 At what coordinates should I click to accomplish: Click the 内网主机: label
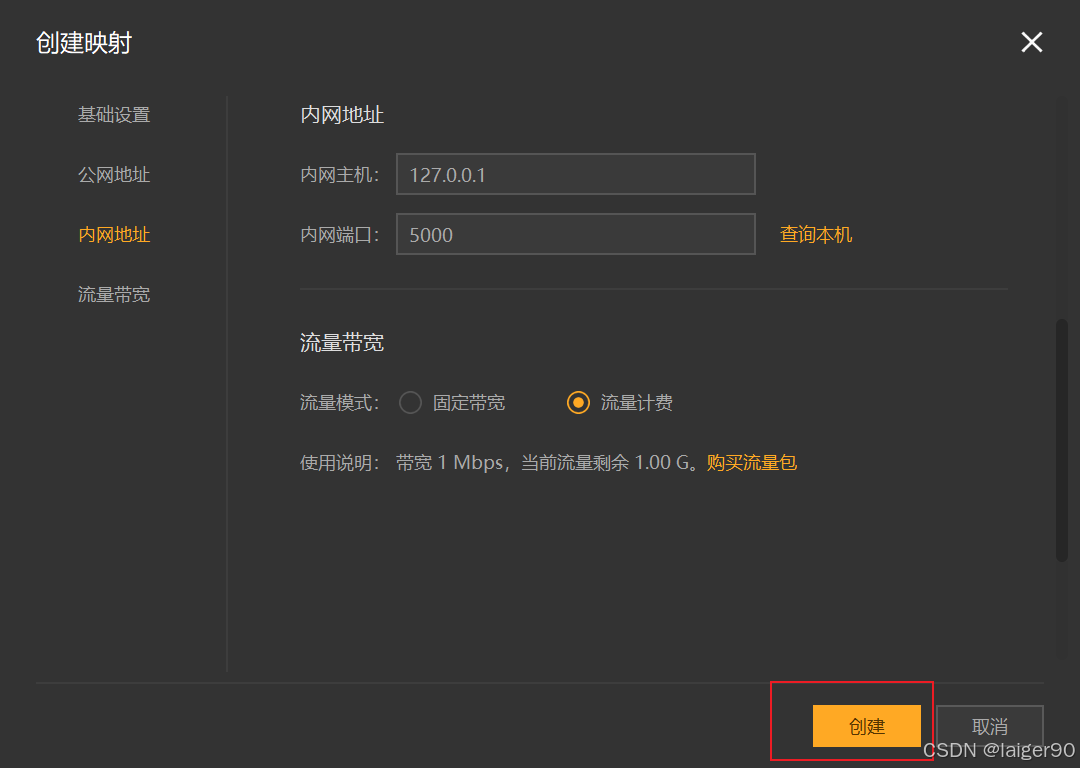340,174
